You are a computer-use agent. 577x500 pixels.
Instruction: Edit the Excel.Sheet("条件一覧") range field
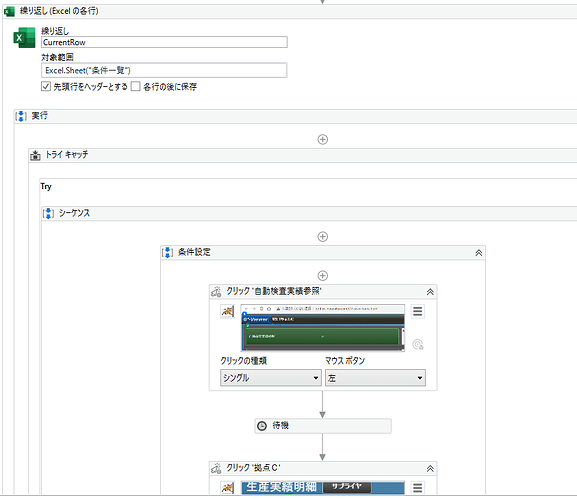tap(164, 70)
